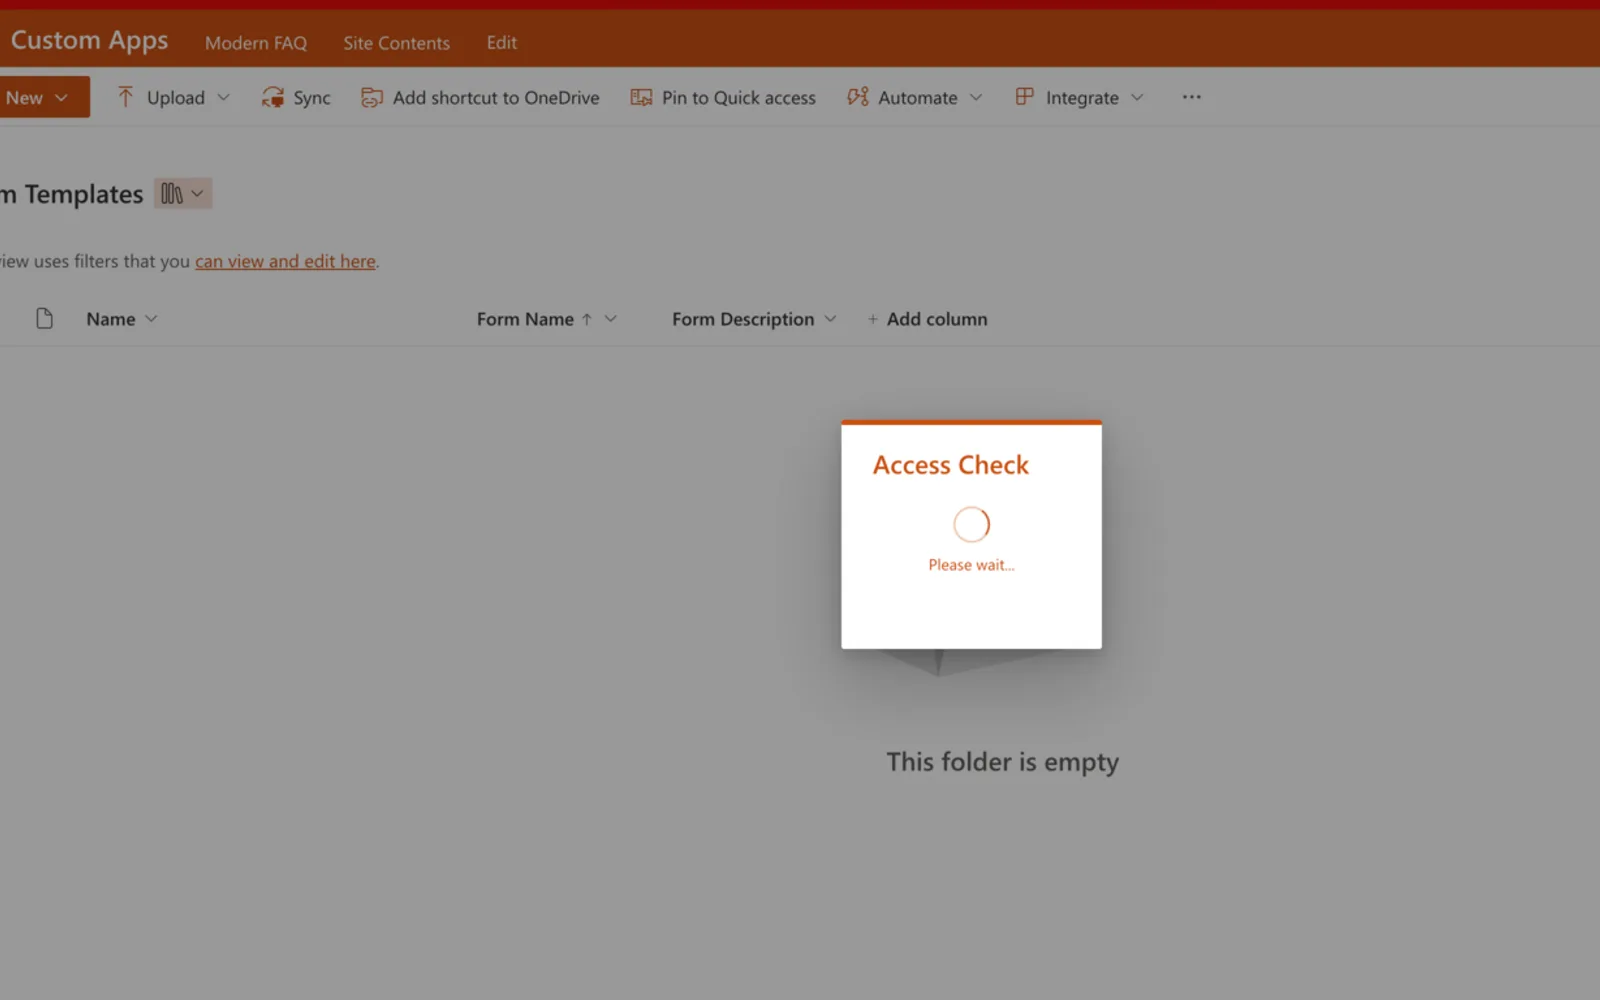
Task: Click the plus icon beside Add column
Action: tap(873, 319)
